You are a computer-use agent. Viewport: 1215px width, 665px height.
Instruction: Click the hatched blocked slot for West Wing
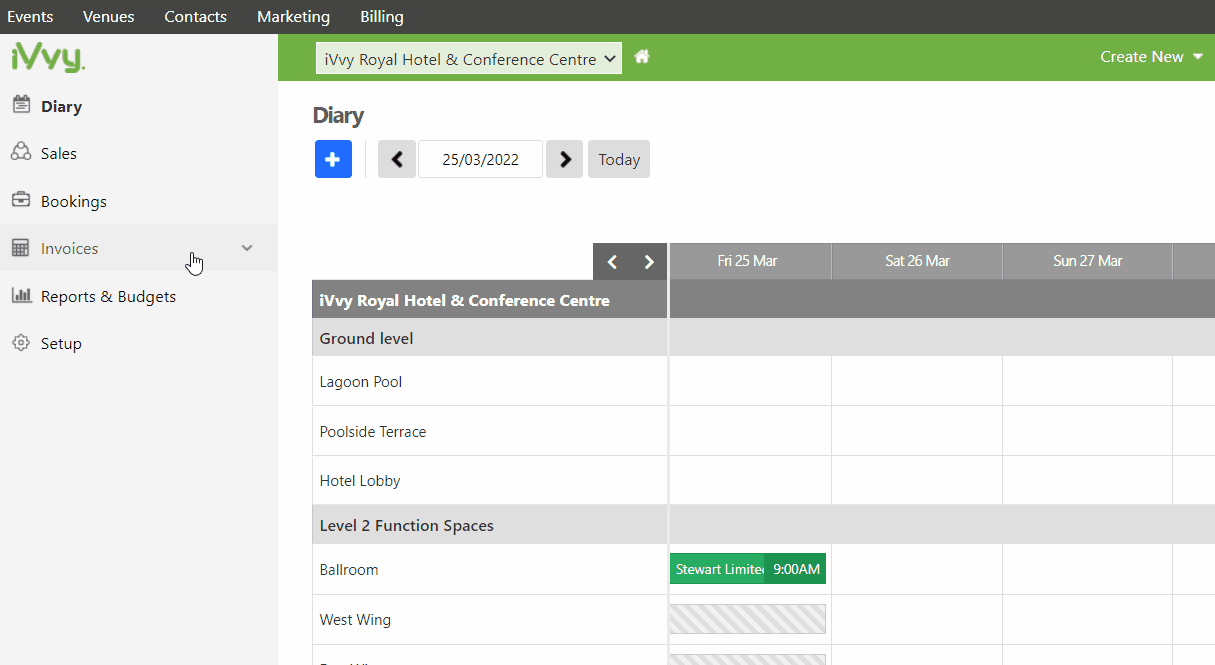point(748,619)
